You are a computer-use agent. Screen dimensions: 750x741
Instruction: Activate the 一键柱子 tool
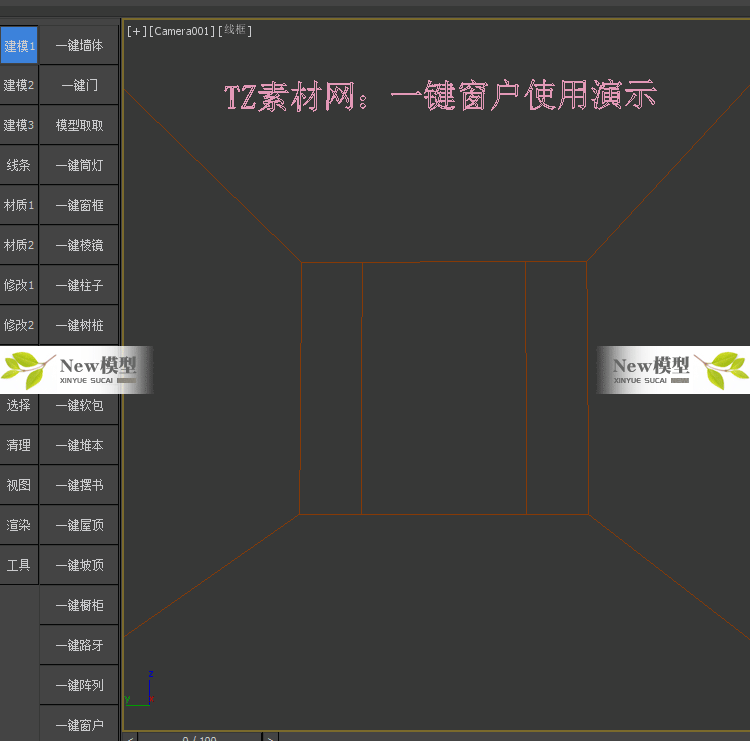pyautogui.click(x=79, y=285)
